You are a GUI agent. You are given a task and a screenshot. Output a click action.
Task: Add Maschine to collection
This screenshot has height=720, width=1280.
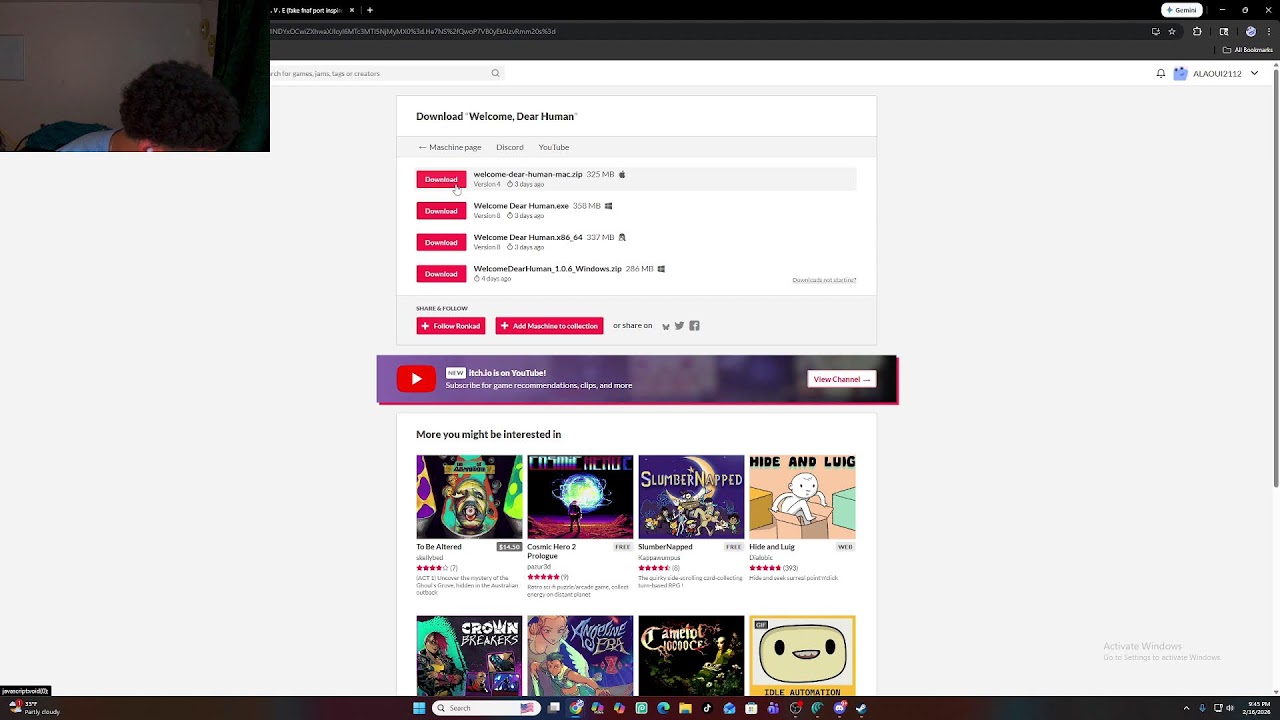(549, 326)
